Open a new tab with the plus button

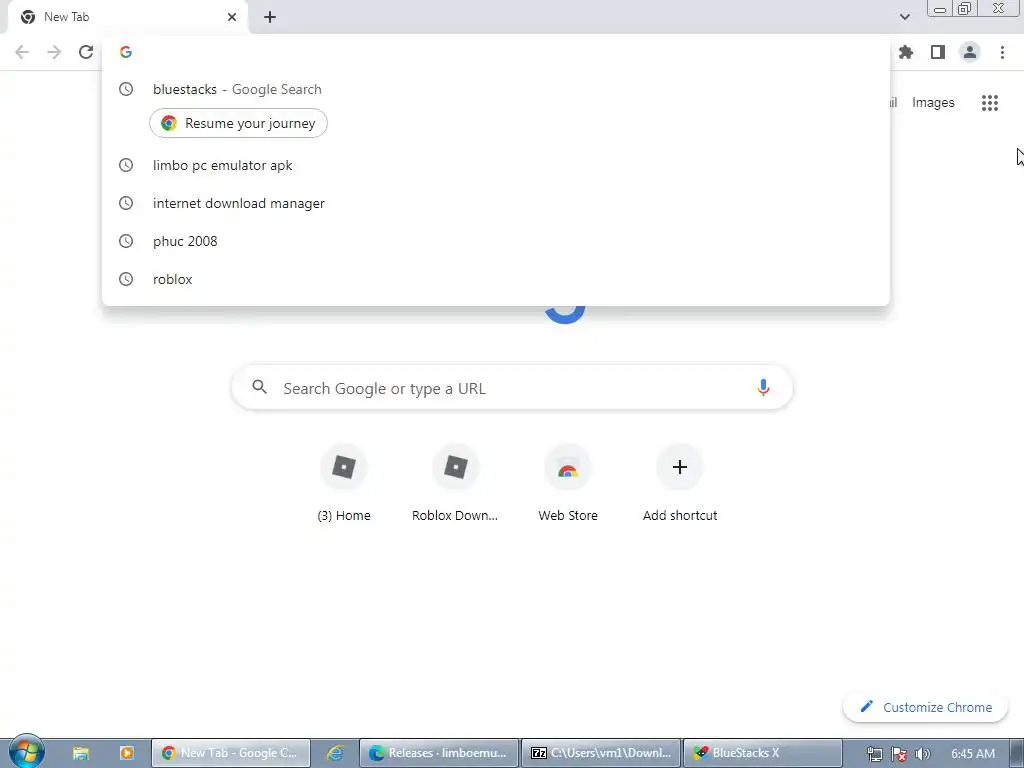click(x=270, y=17)
